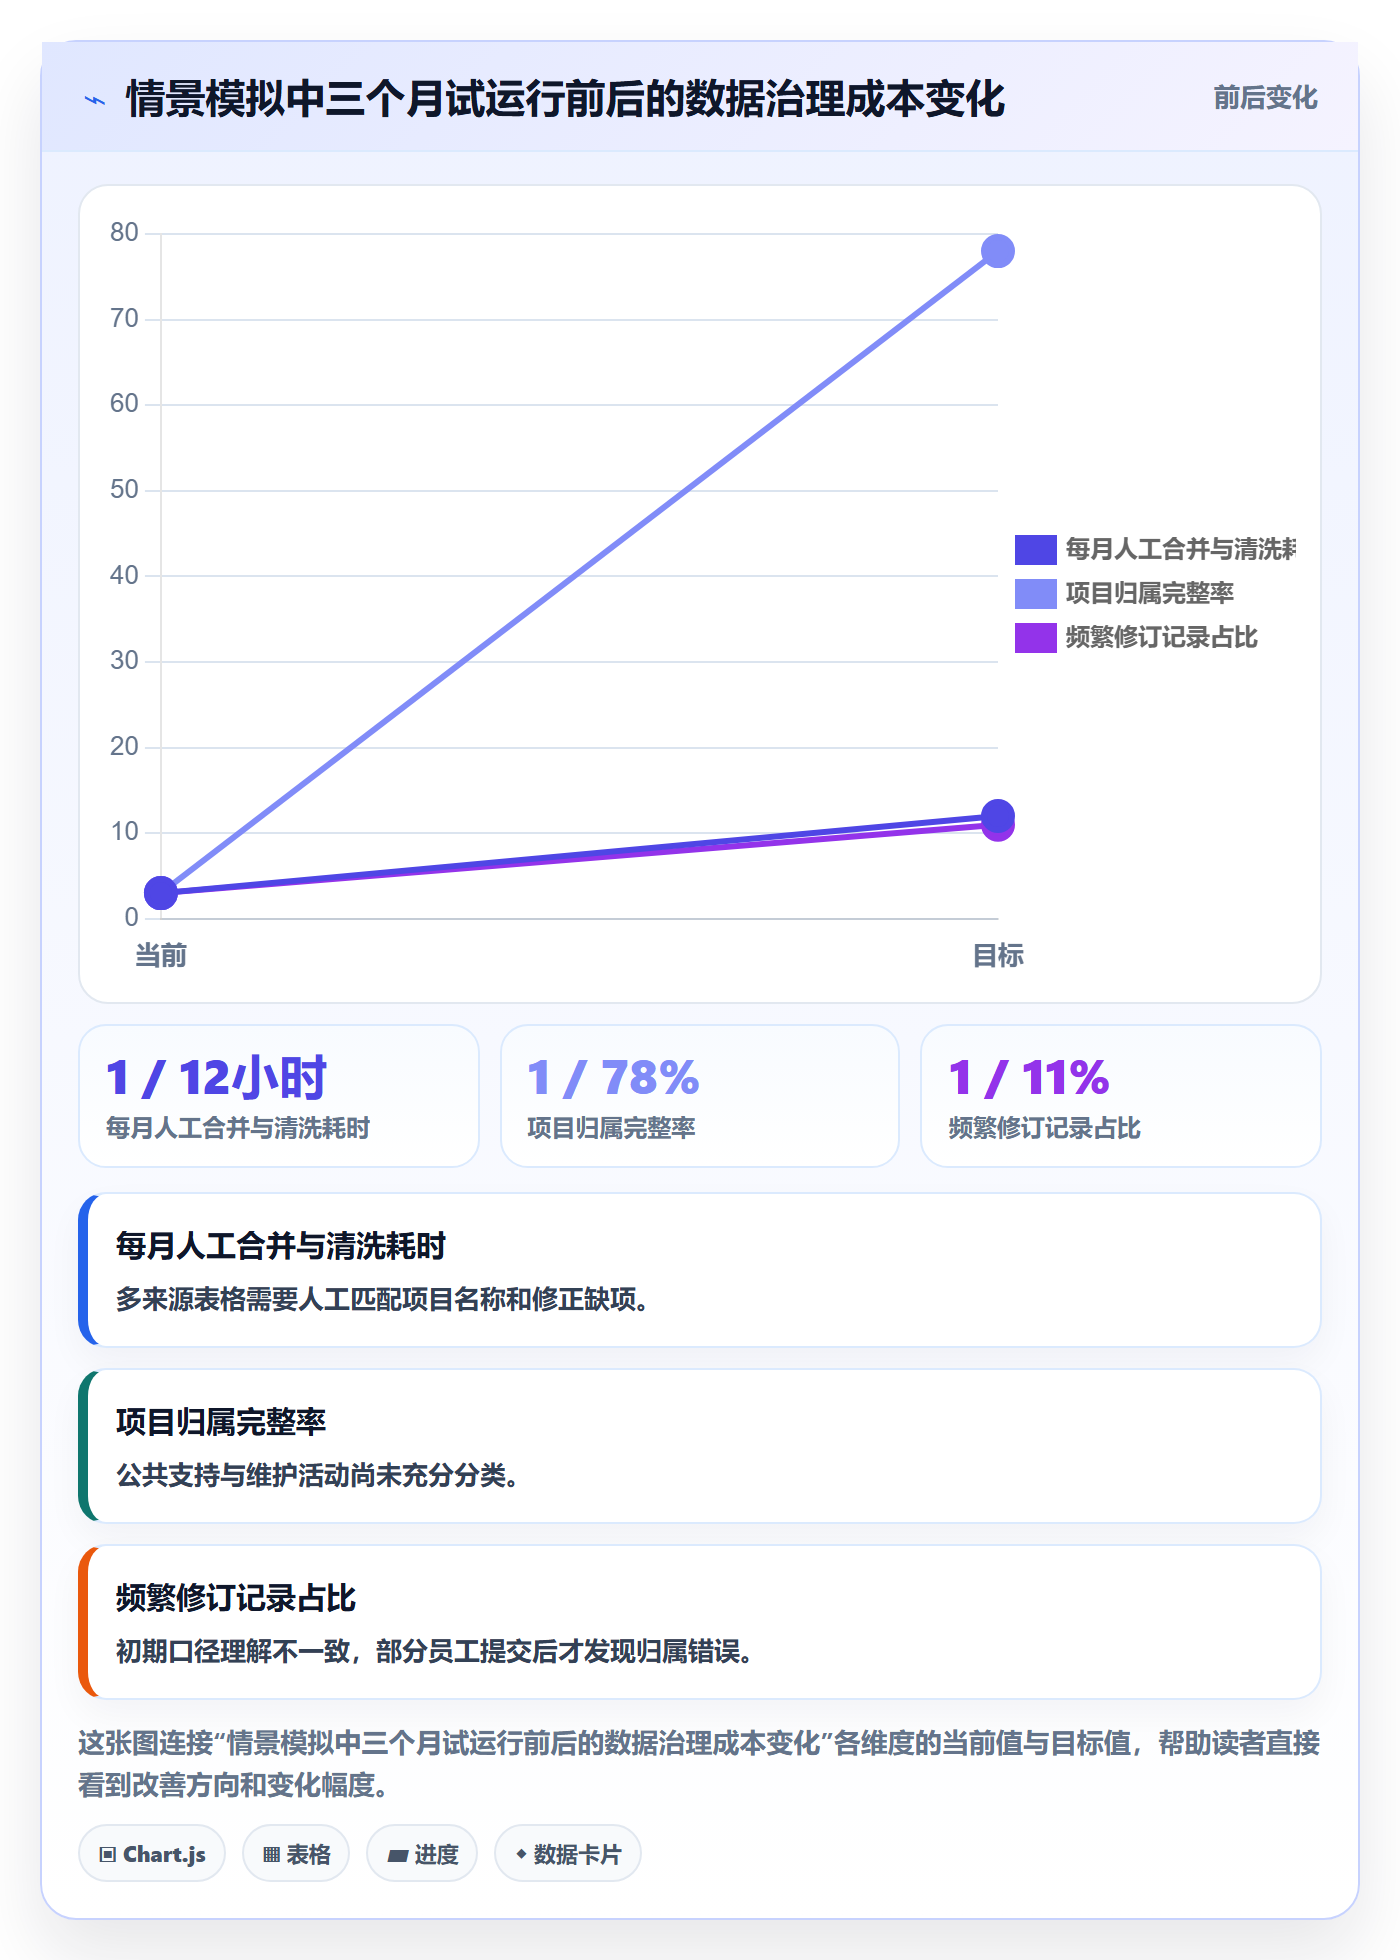Click the y-axis label 50
This screenshot has height=1960, width=1400.
124,490
